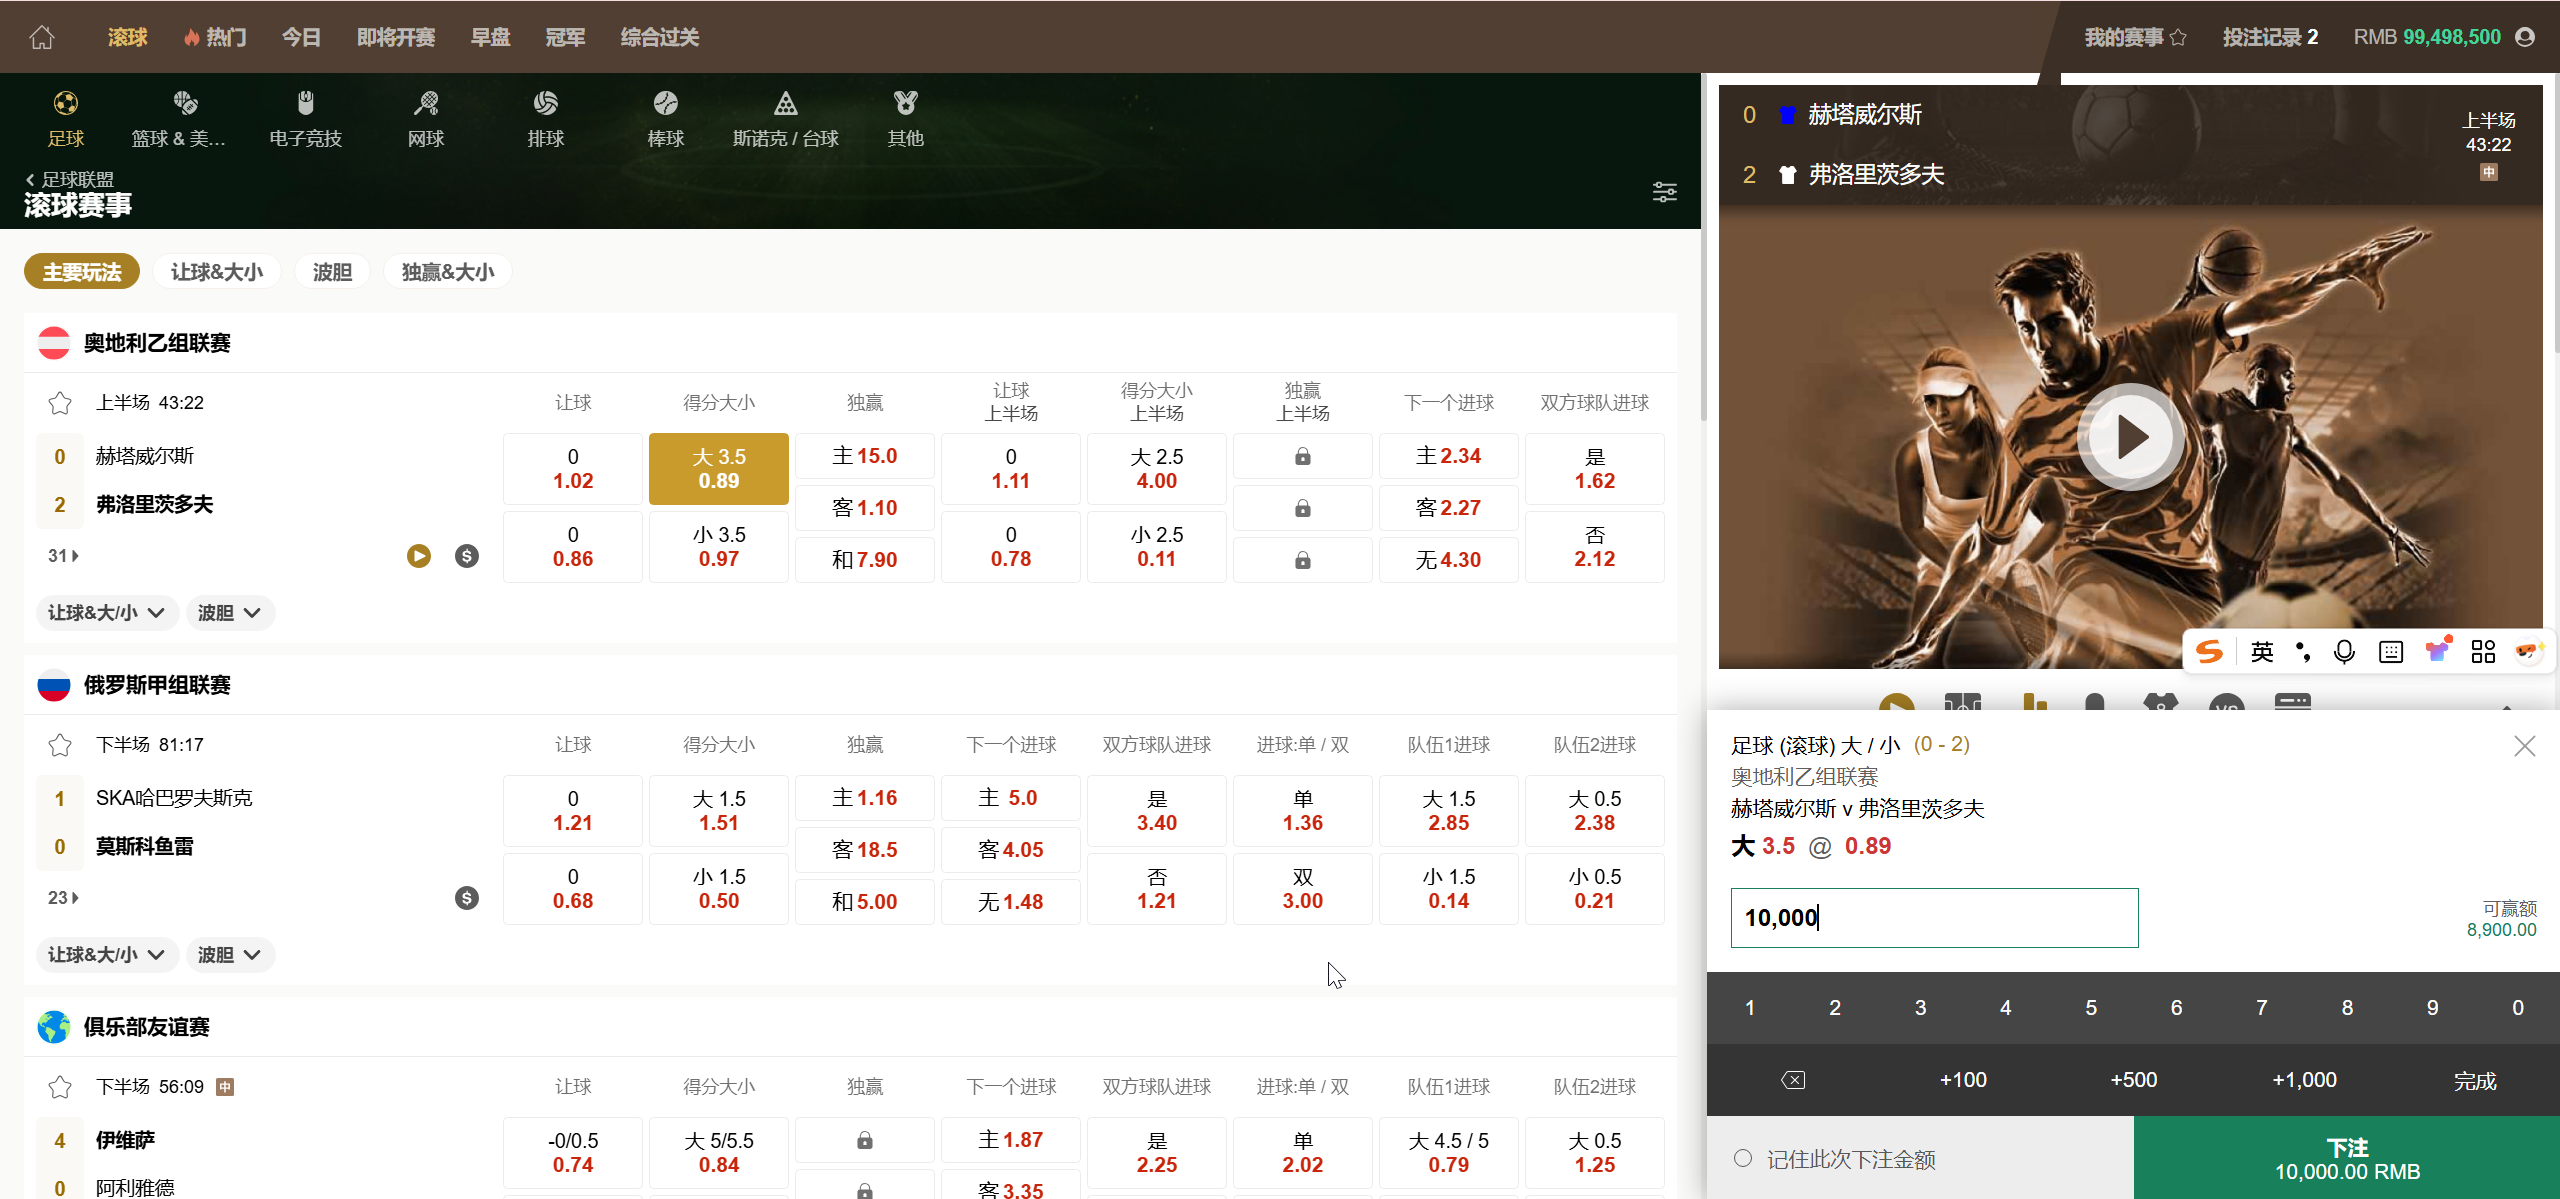Select the 主要玩法 filter tab
The width and height of the screenshot is (2560, 1199).
click(x=81, y=271)
